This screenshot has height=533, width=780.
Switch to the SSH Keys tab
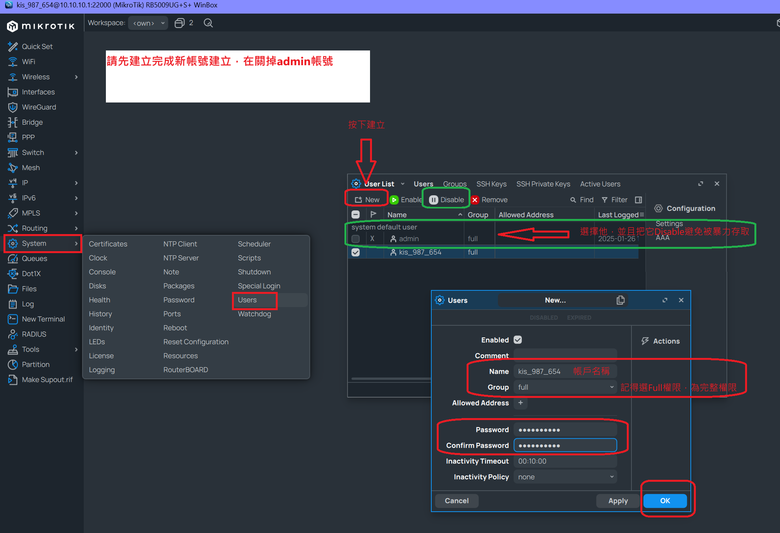491,184
